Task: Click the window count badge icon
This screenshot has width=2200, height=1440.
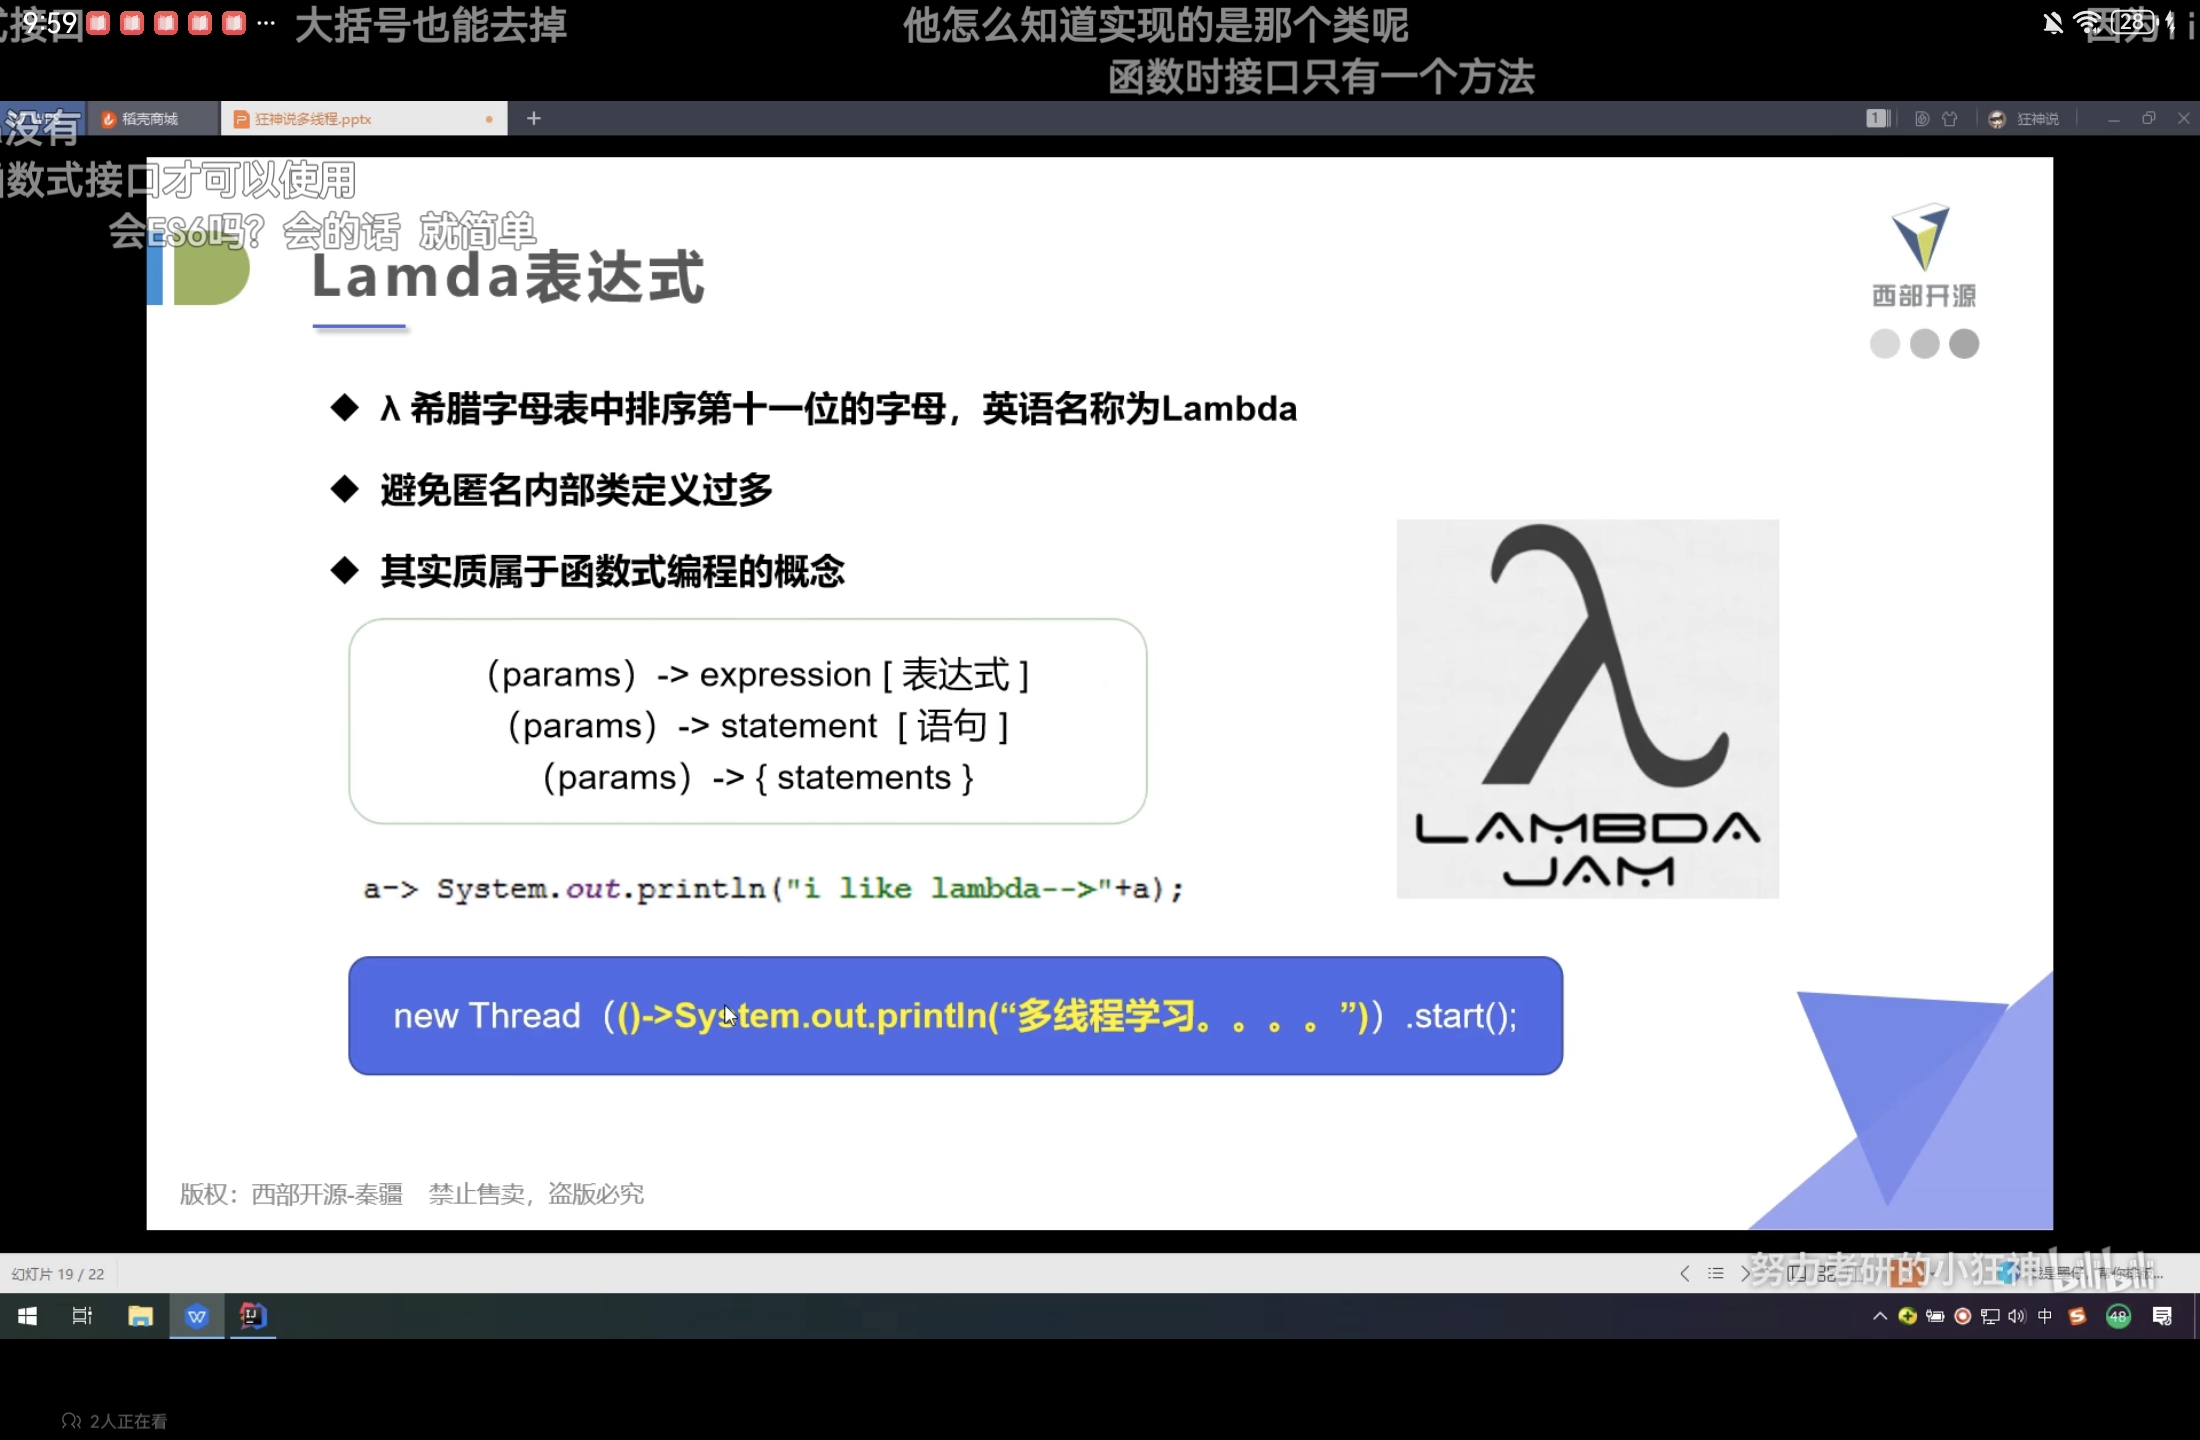Action: click(1877, 119)
